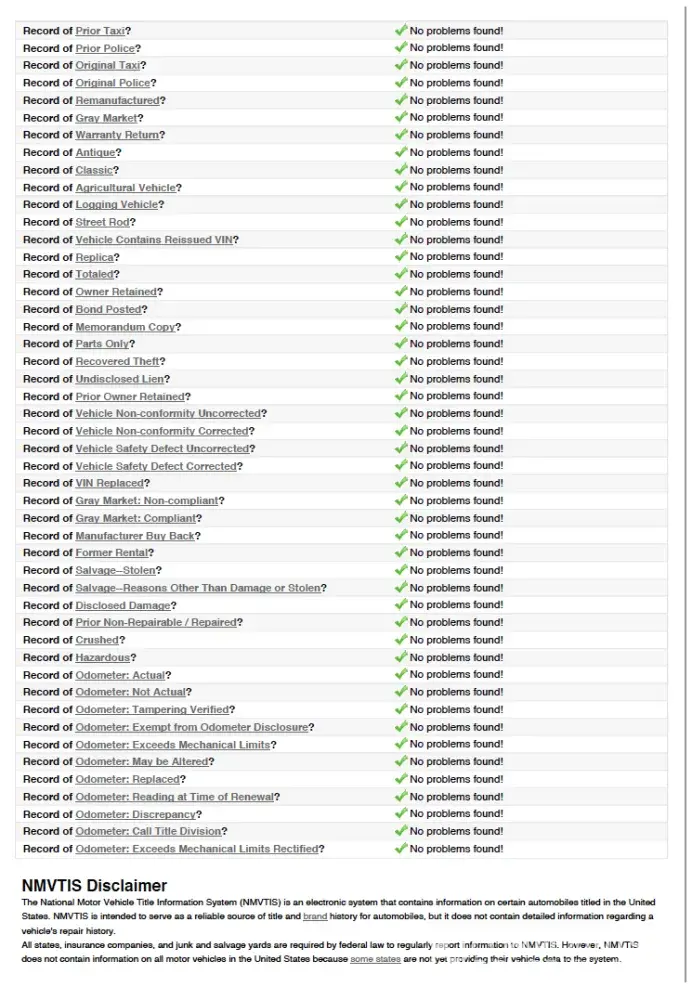
Task: Click the green checkmark on the Totaled row
Action: click(400, 274)
